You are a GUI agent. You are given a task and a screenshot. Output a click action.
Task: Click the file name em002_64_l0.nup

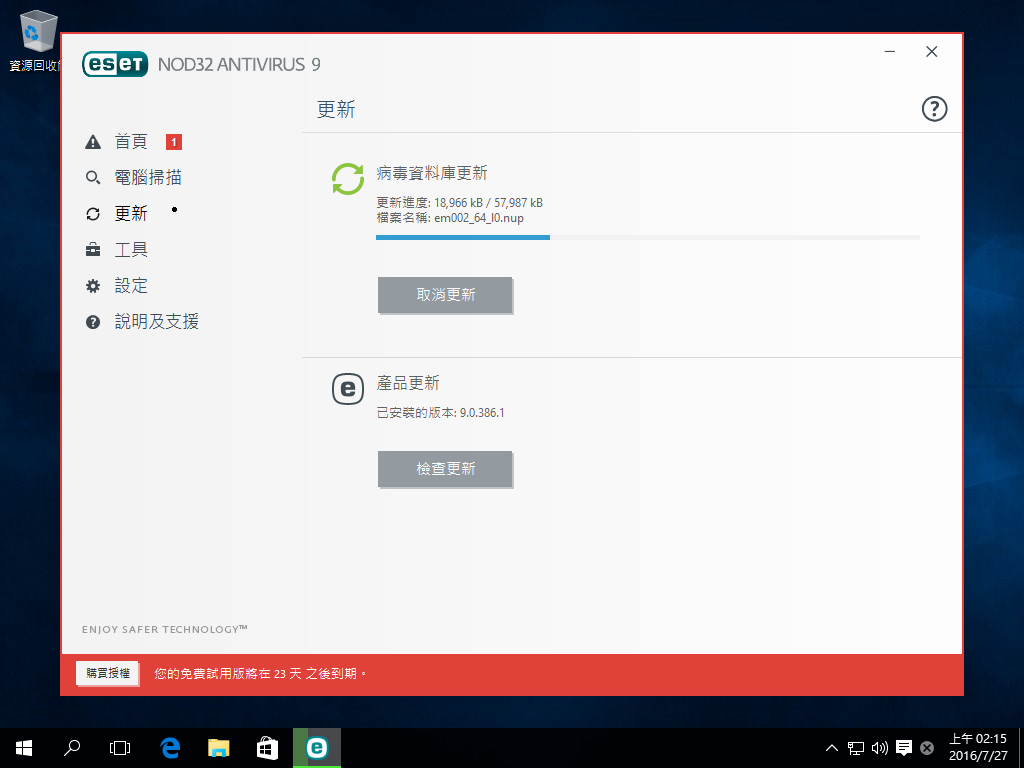(479, 218)
